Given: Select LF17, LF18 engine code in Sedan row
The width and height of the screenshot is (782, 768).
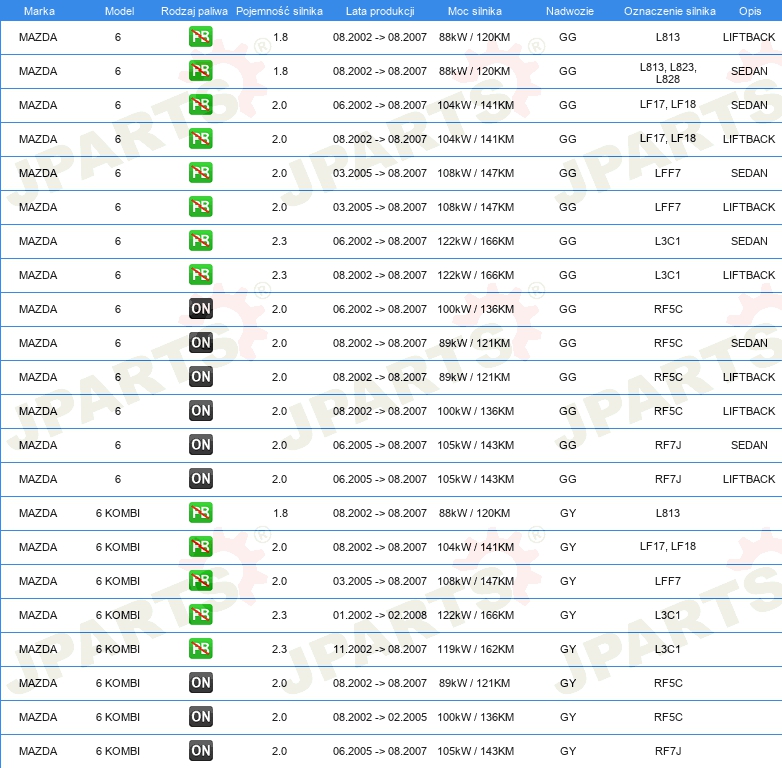Looking at the screenshot, I should (668, 104).
